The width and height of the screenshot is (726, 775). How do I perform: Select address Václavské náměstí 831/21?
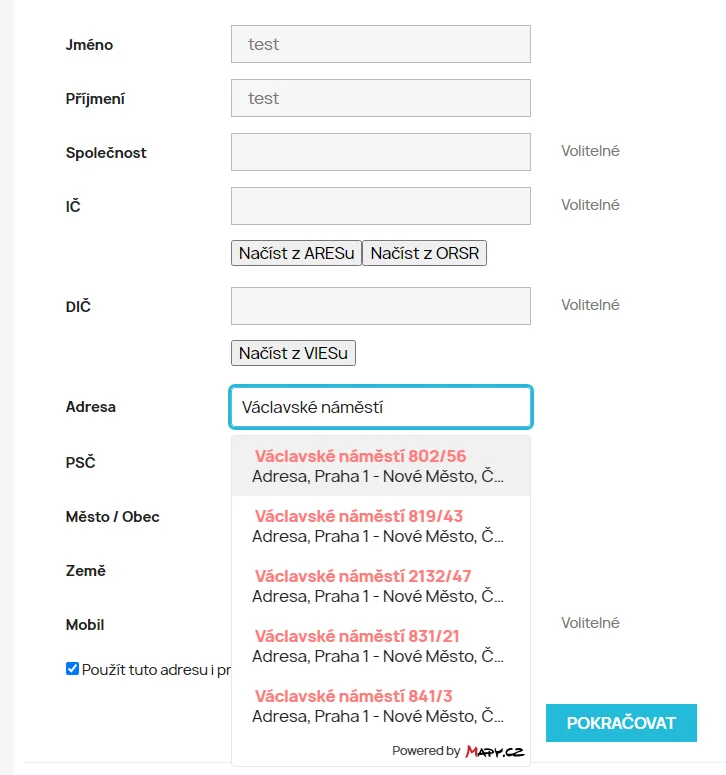[380, 646]
